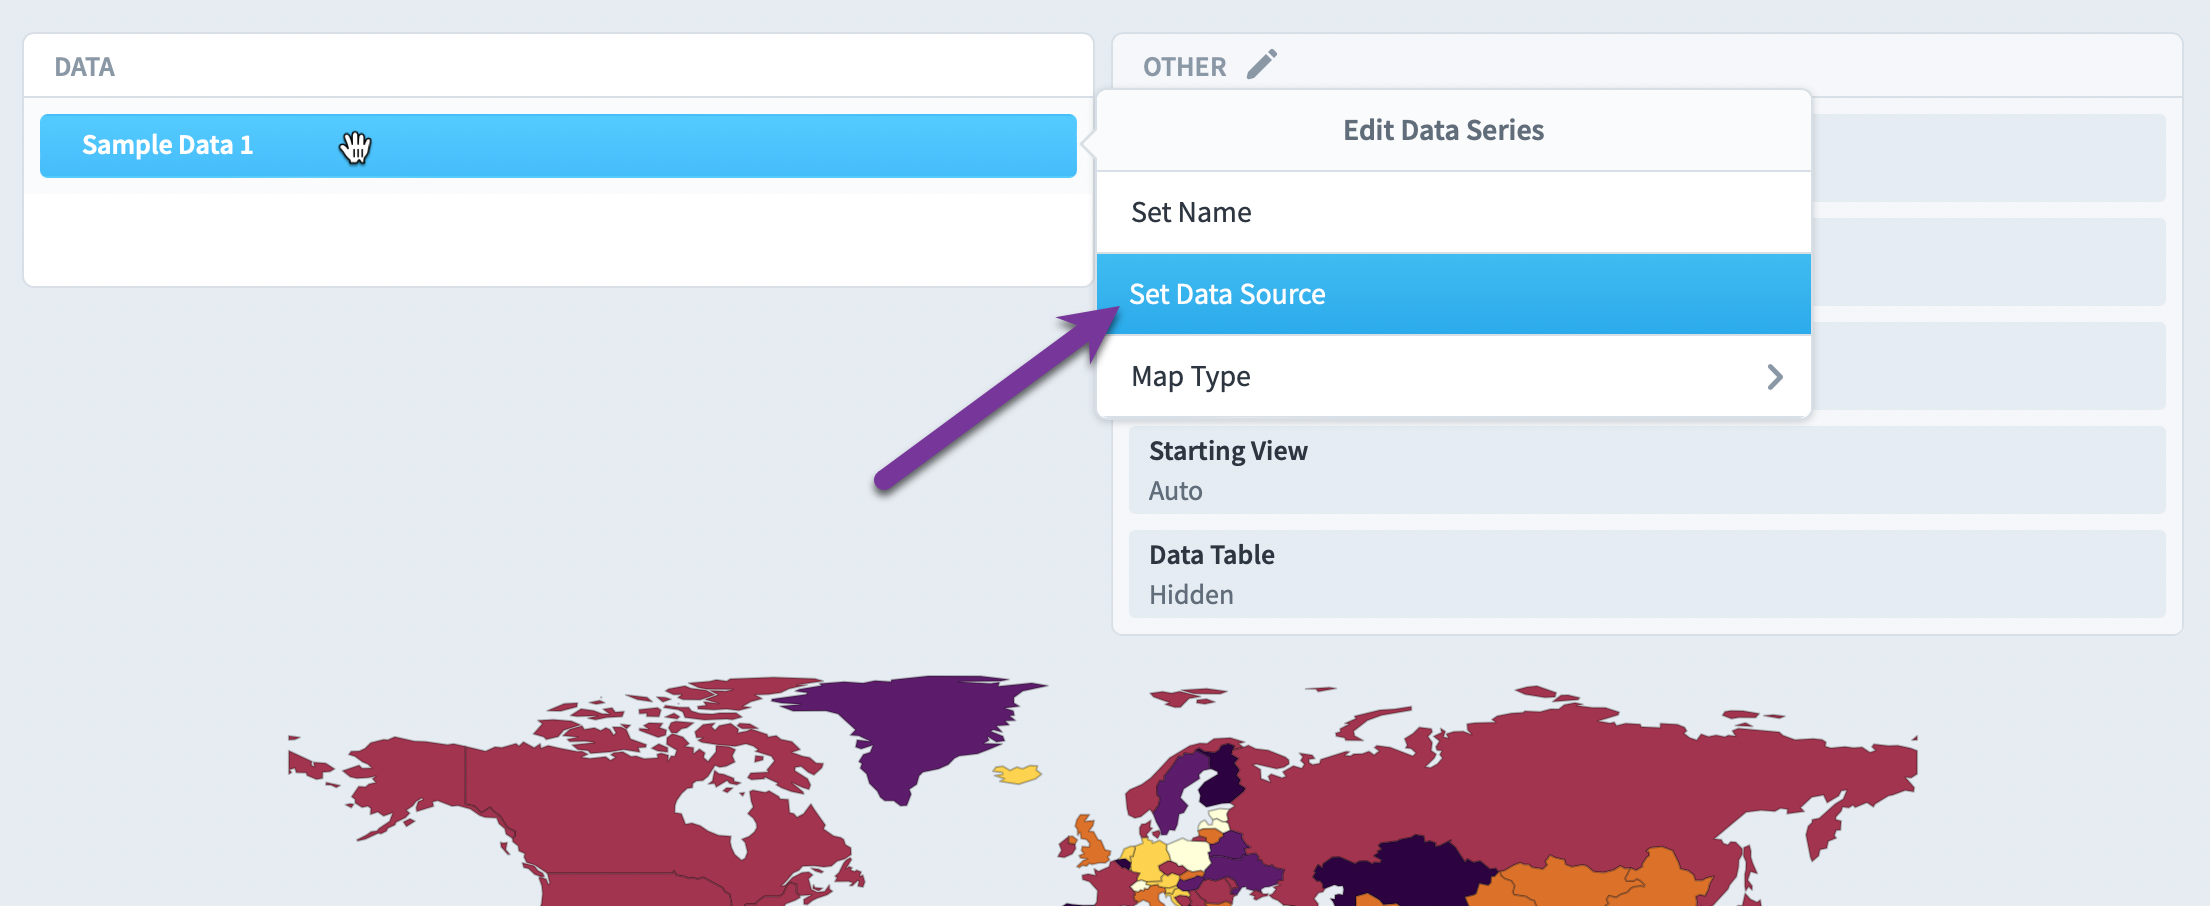Click the DATA panel heading
The height and width of the screenshot is (906, 2210).
pos(85,67)
